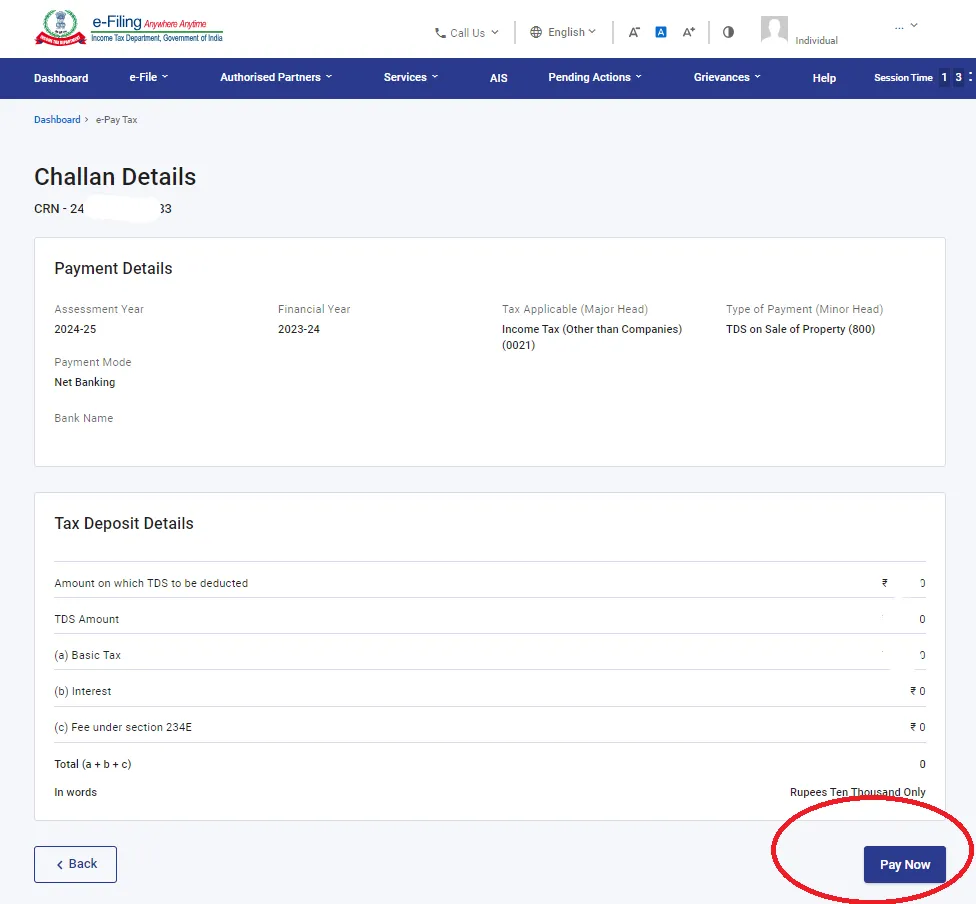Click the Back button

click(75, 864)
